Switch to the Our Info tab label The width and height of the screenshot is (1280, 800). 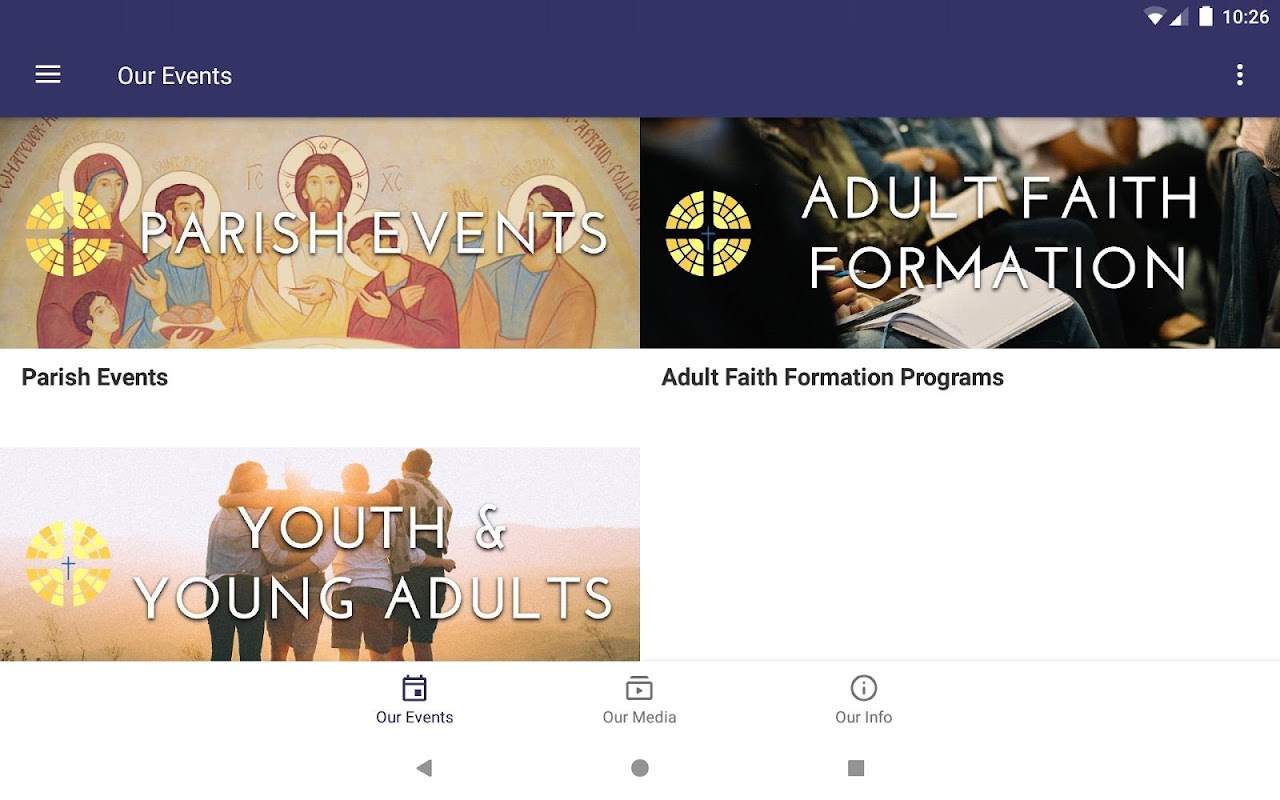pos(863,717)
